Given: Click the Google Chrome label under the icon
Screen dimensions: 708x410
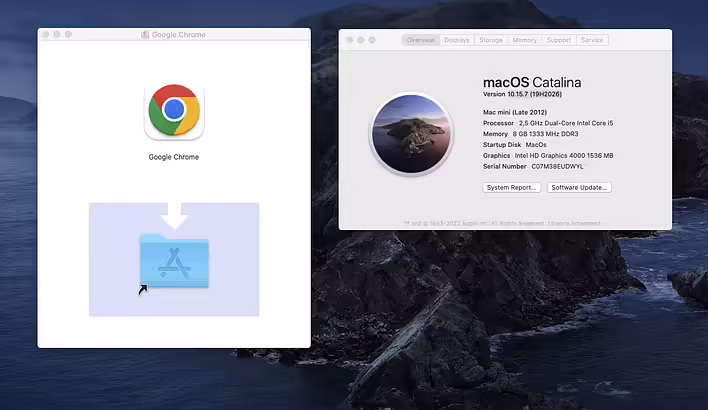Looking at the screenshot, I should click(174, 157).
